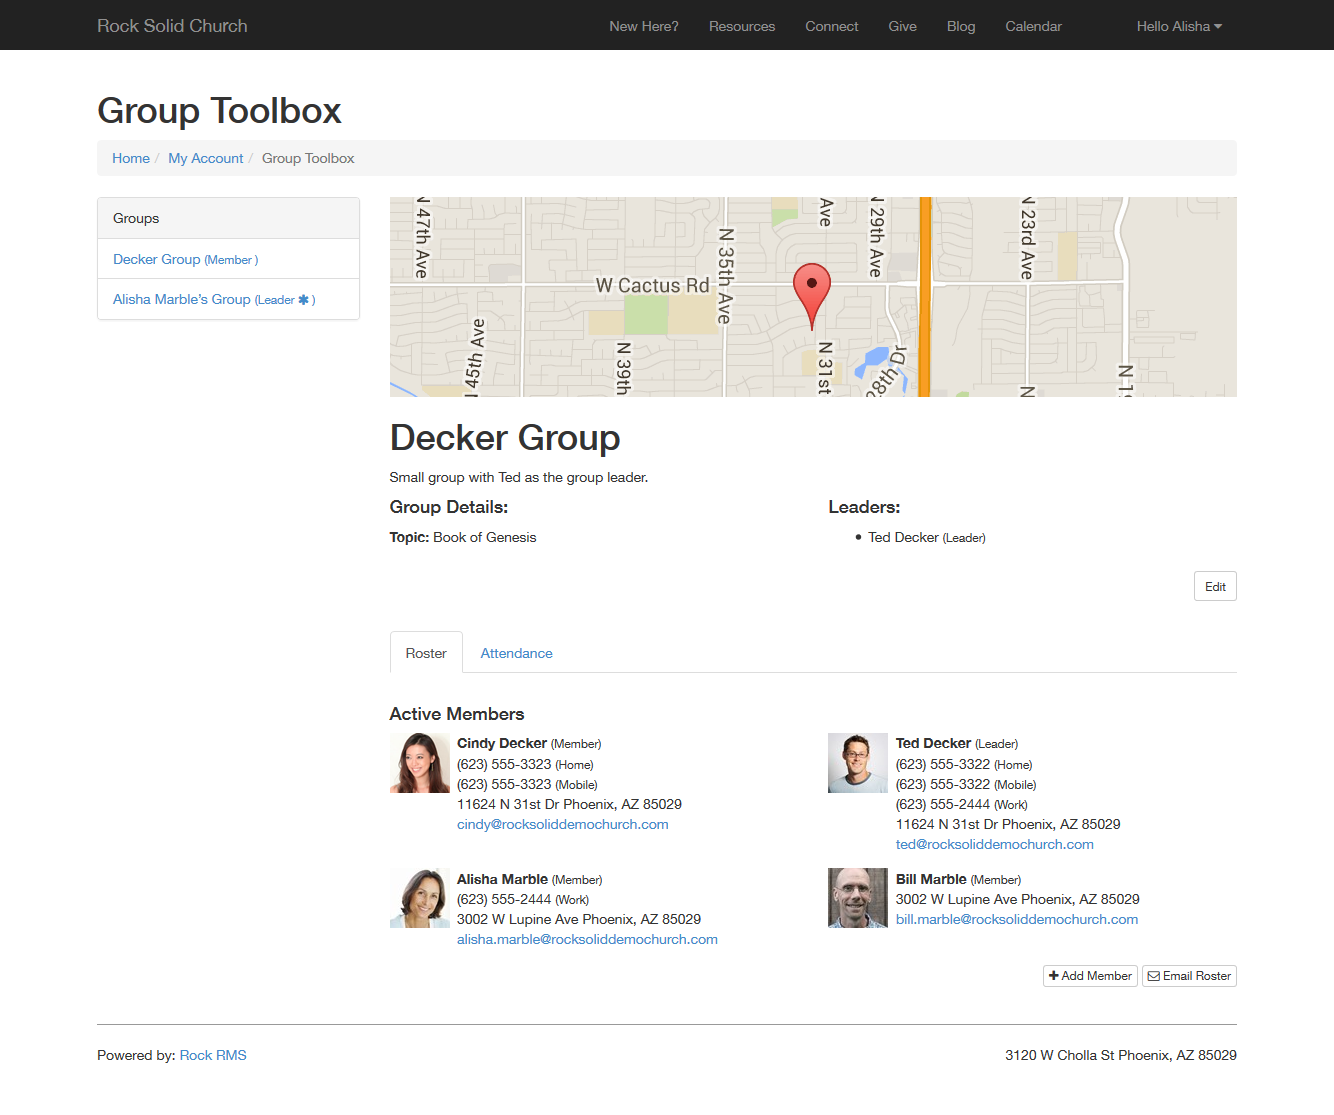This screenshot has height=1115, width=1334.
Task: Open the Rock RMS footer link
Action: click(x=213, y=1055)
